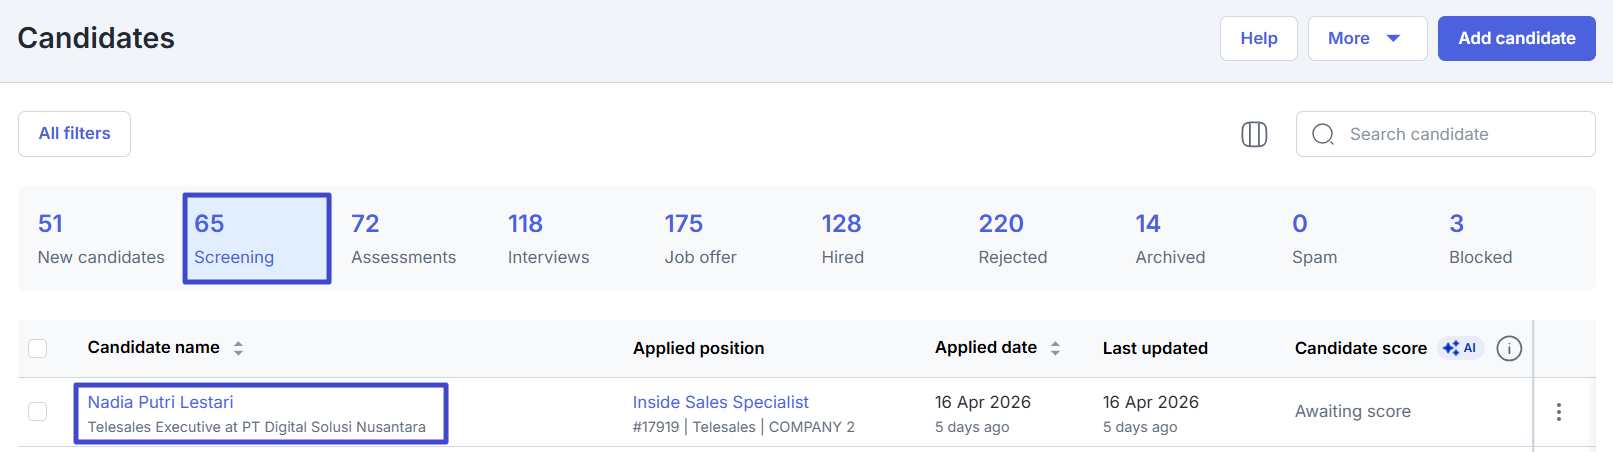Open the three-dot row actions menu
The width and height of the screenshot is (1613, 452).
click(1558, 412)
